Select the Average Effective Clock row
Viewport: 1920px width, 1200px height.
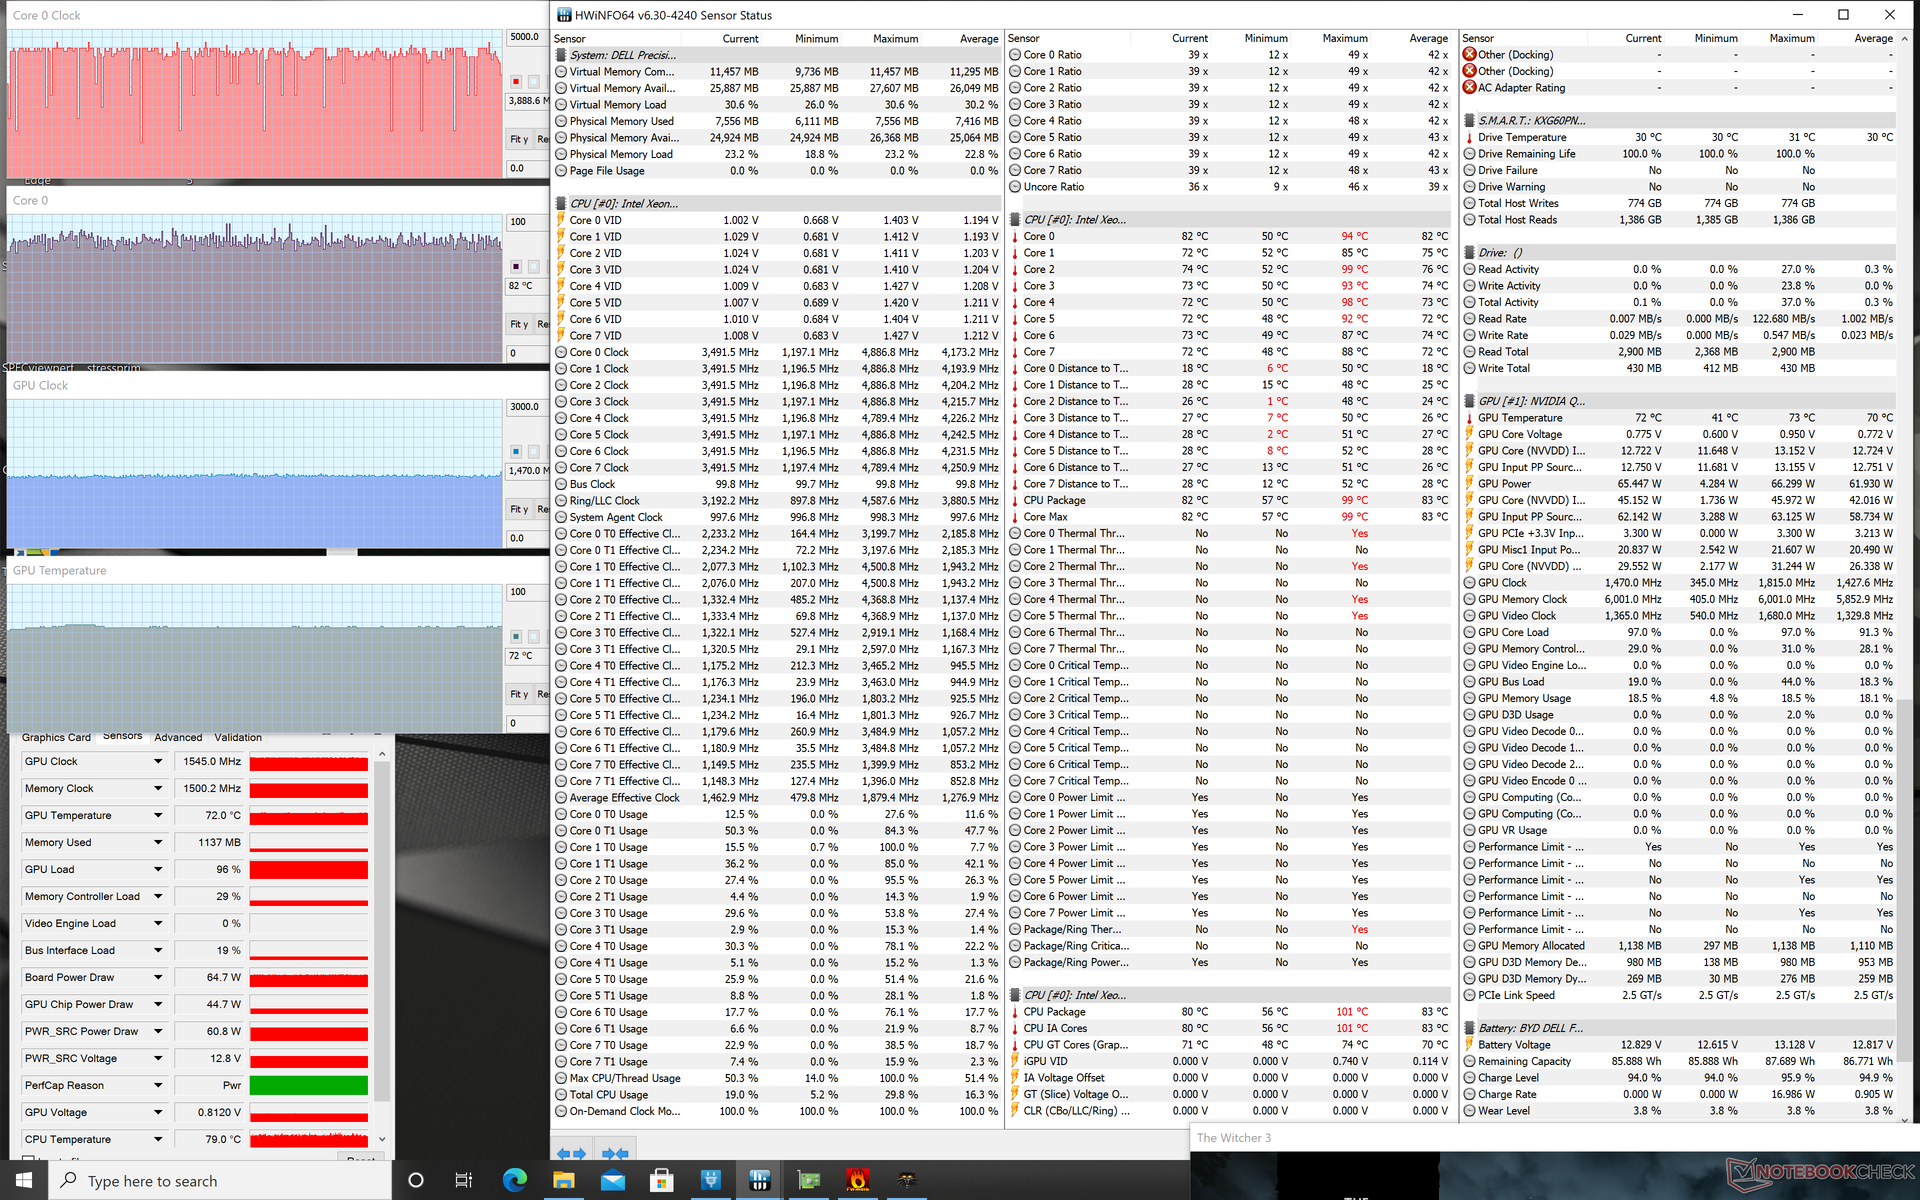click(777, 798)
